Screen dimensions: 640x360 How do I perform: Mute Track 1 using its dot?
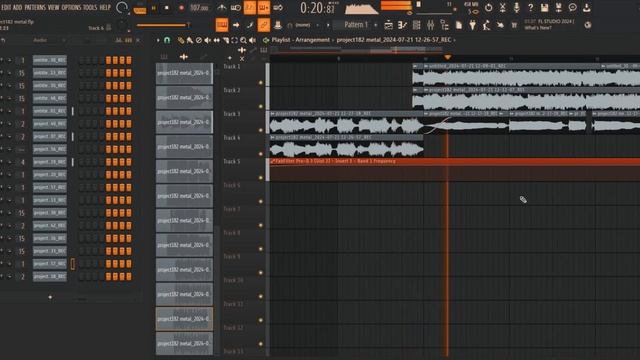click(x=261, y=83)
